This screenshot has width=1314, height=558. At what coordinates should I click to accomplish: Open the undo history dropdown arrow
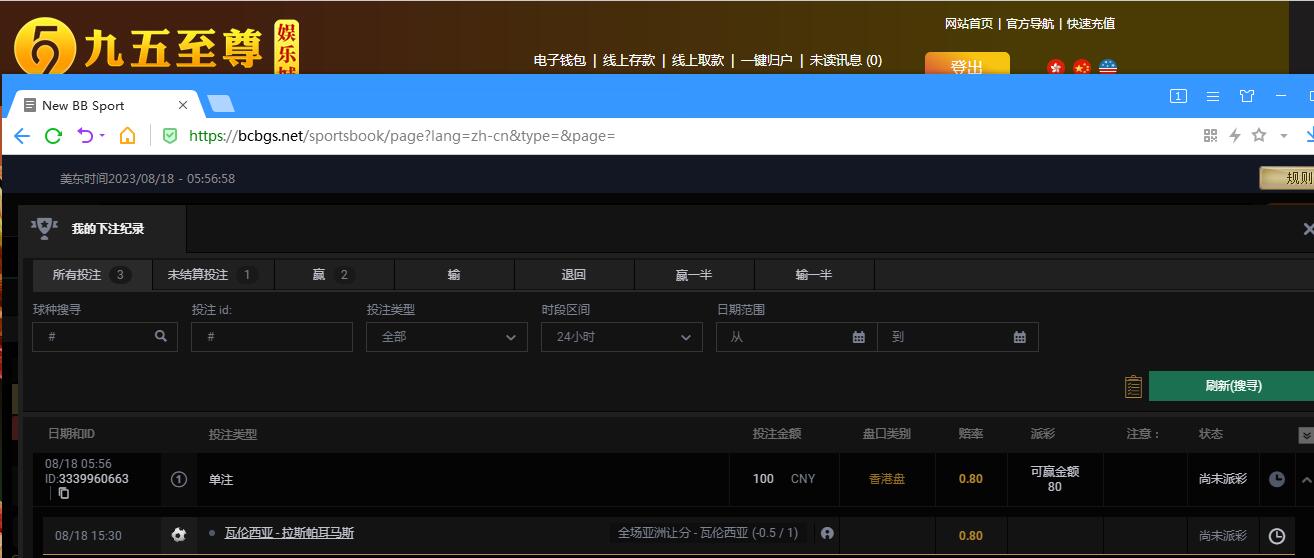tap(102, 136)
